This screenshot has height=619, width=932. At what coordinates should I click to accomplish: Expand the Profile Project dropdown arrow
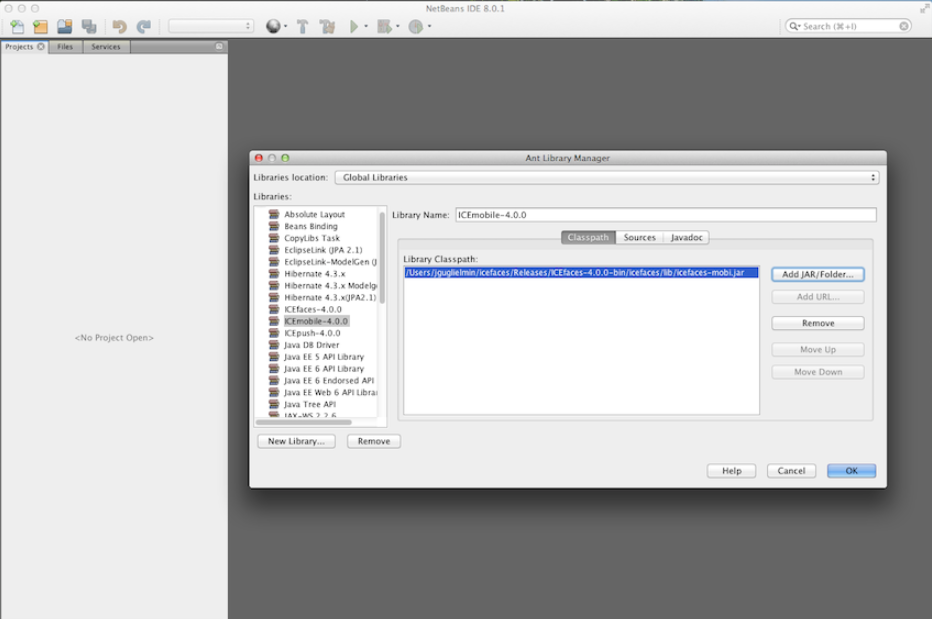[430, 27]
